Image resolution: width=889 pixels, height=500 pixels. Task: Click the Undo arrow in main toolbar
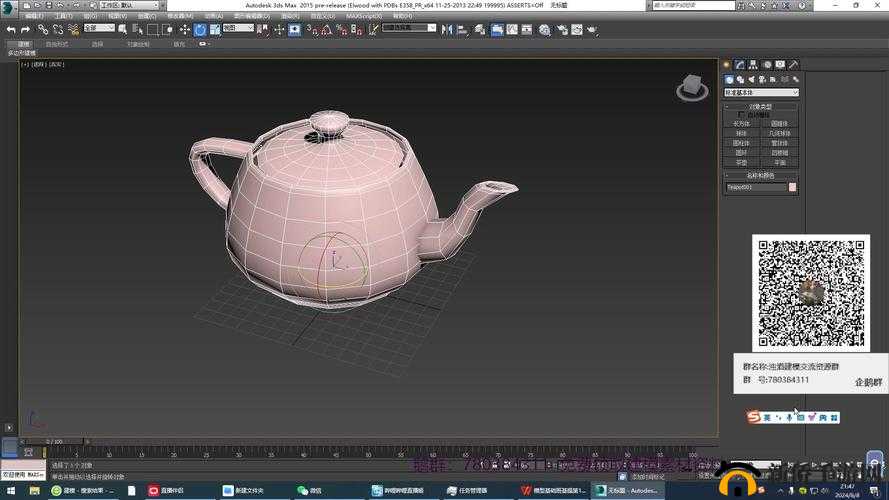11,29
